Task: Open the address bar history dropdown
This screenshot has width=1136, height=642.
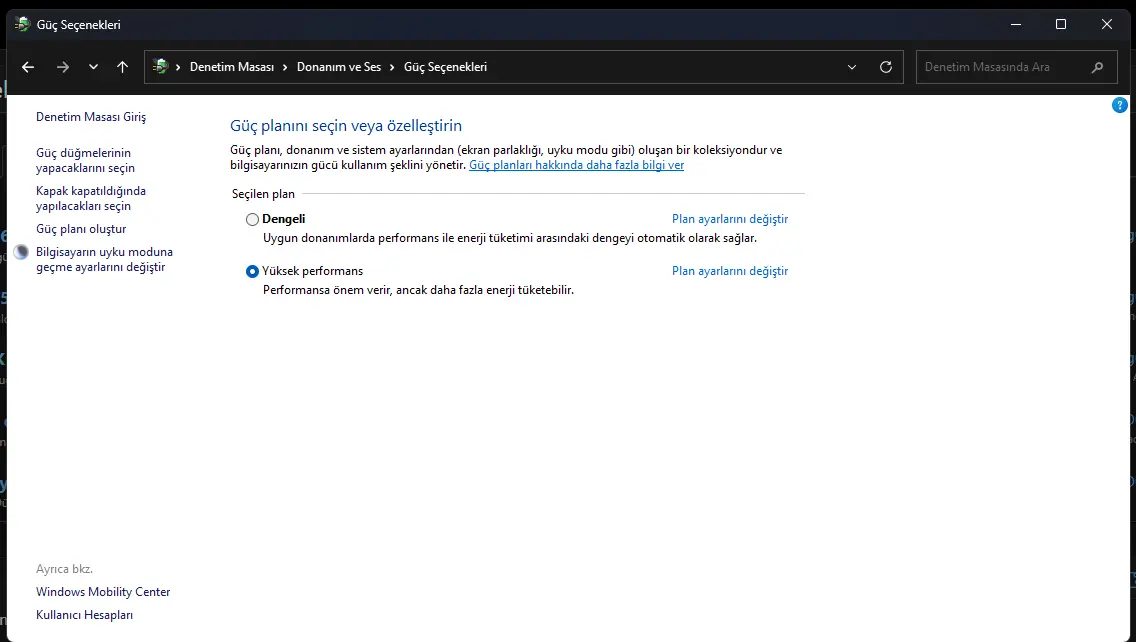Action: (x=852, y=67)
